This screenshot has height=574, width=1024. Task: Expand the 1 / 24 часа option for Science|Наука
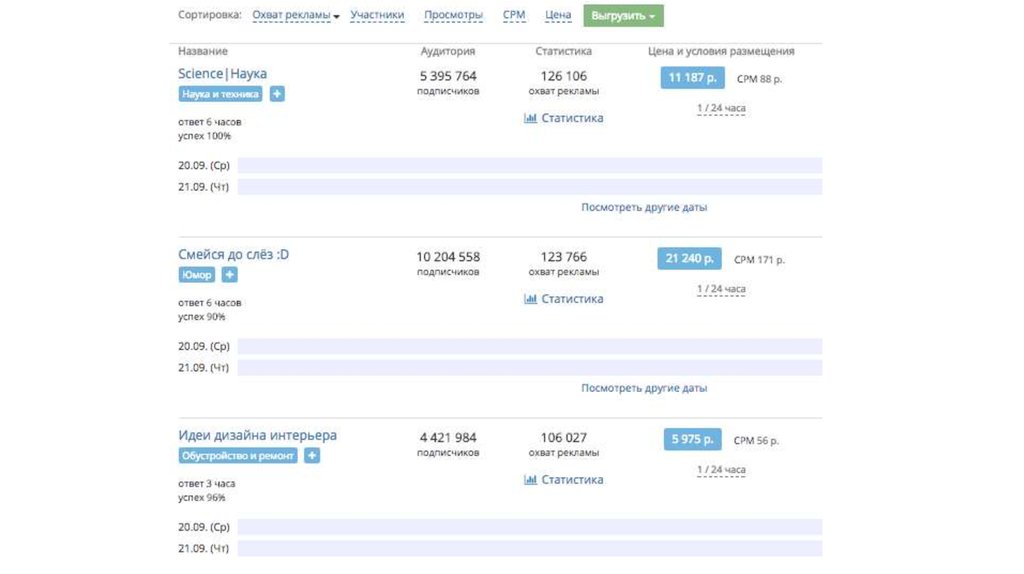pyautogui.click(x=721, y=108)
